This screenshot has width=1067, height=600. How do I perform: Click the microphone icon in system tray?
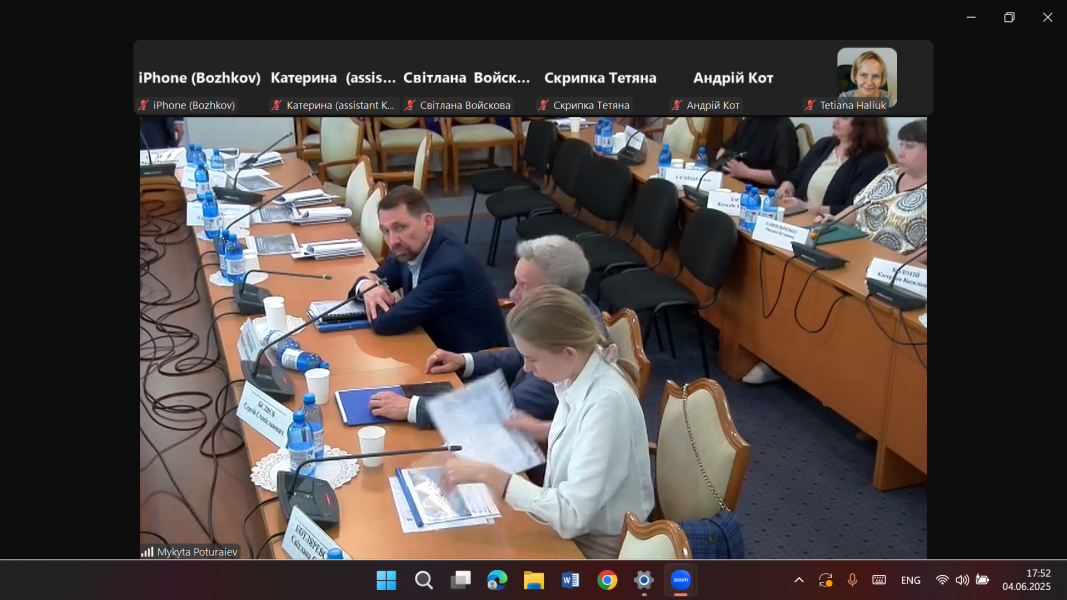point(852,580)
